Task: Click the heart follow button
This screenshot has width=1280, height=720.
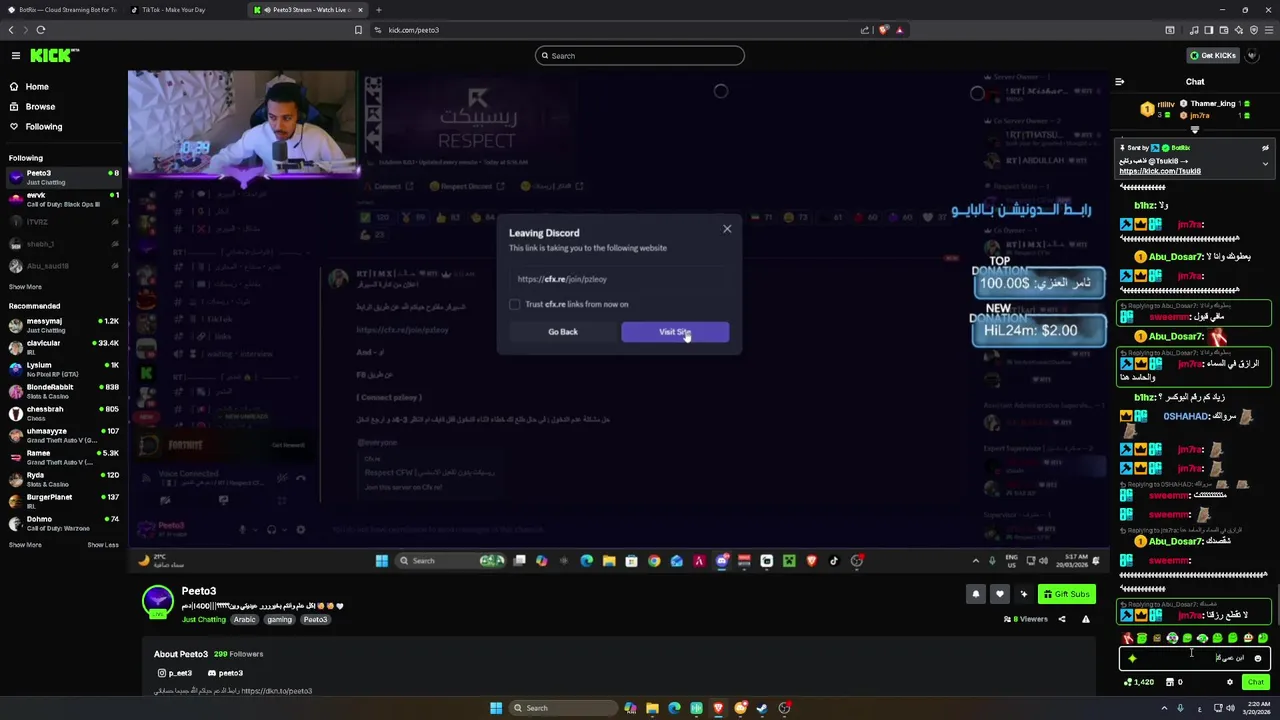Action: (x=999, y=594)
